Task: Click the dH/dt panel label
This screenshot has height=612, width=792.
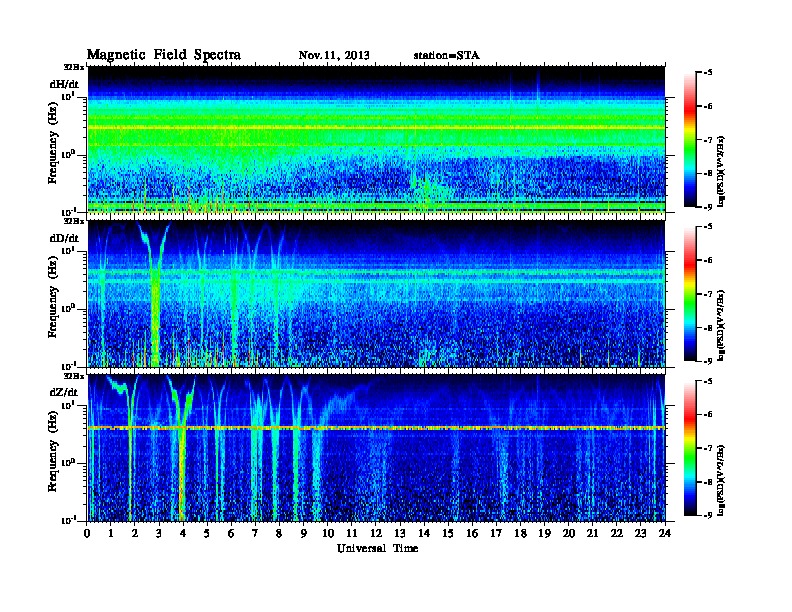Action: coord(64,84)
